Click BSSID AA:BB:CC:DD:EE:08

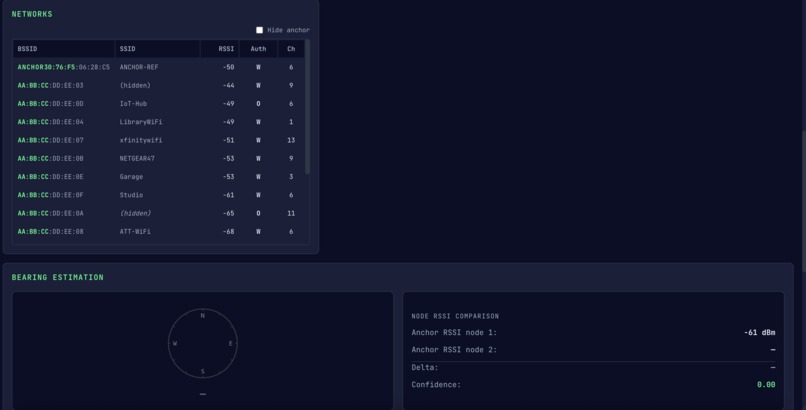coord(50,232)
